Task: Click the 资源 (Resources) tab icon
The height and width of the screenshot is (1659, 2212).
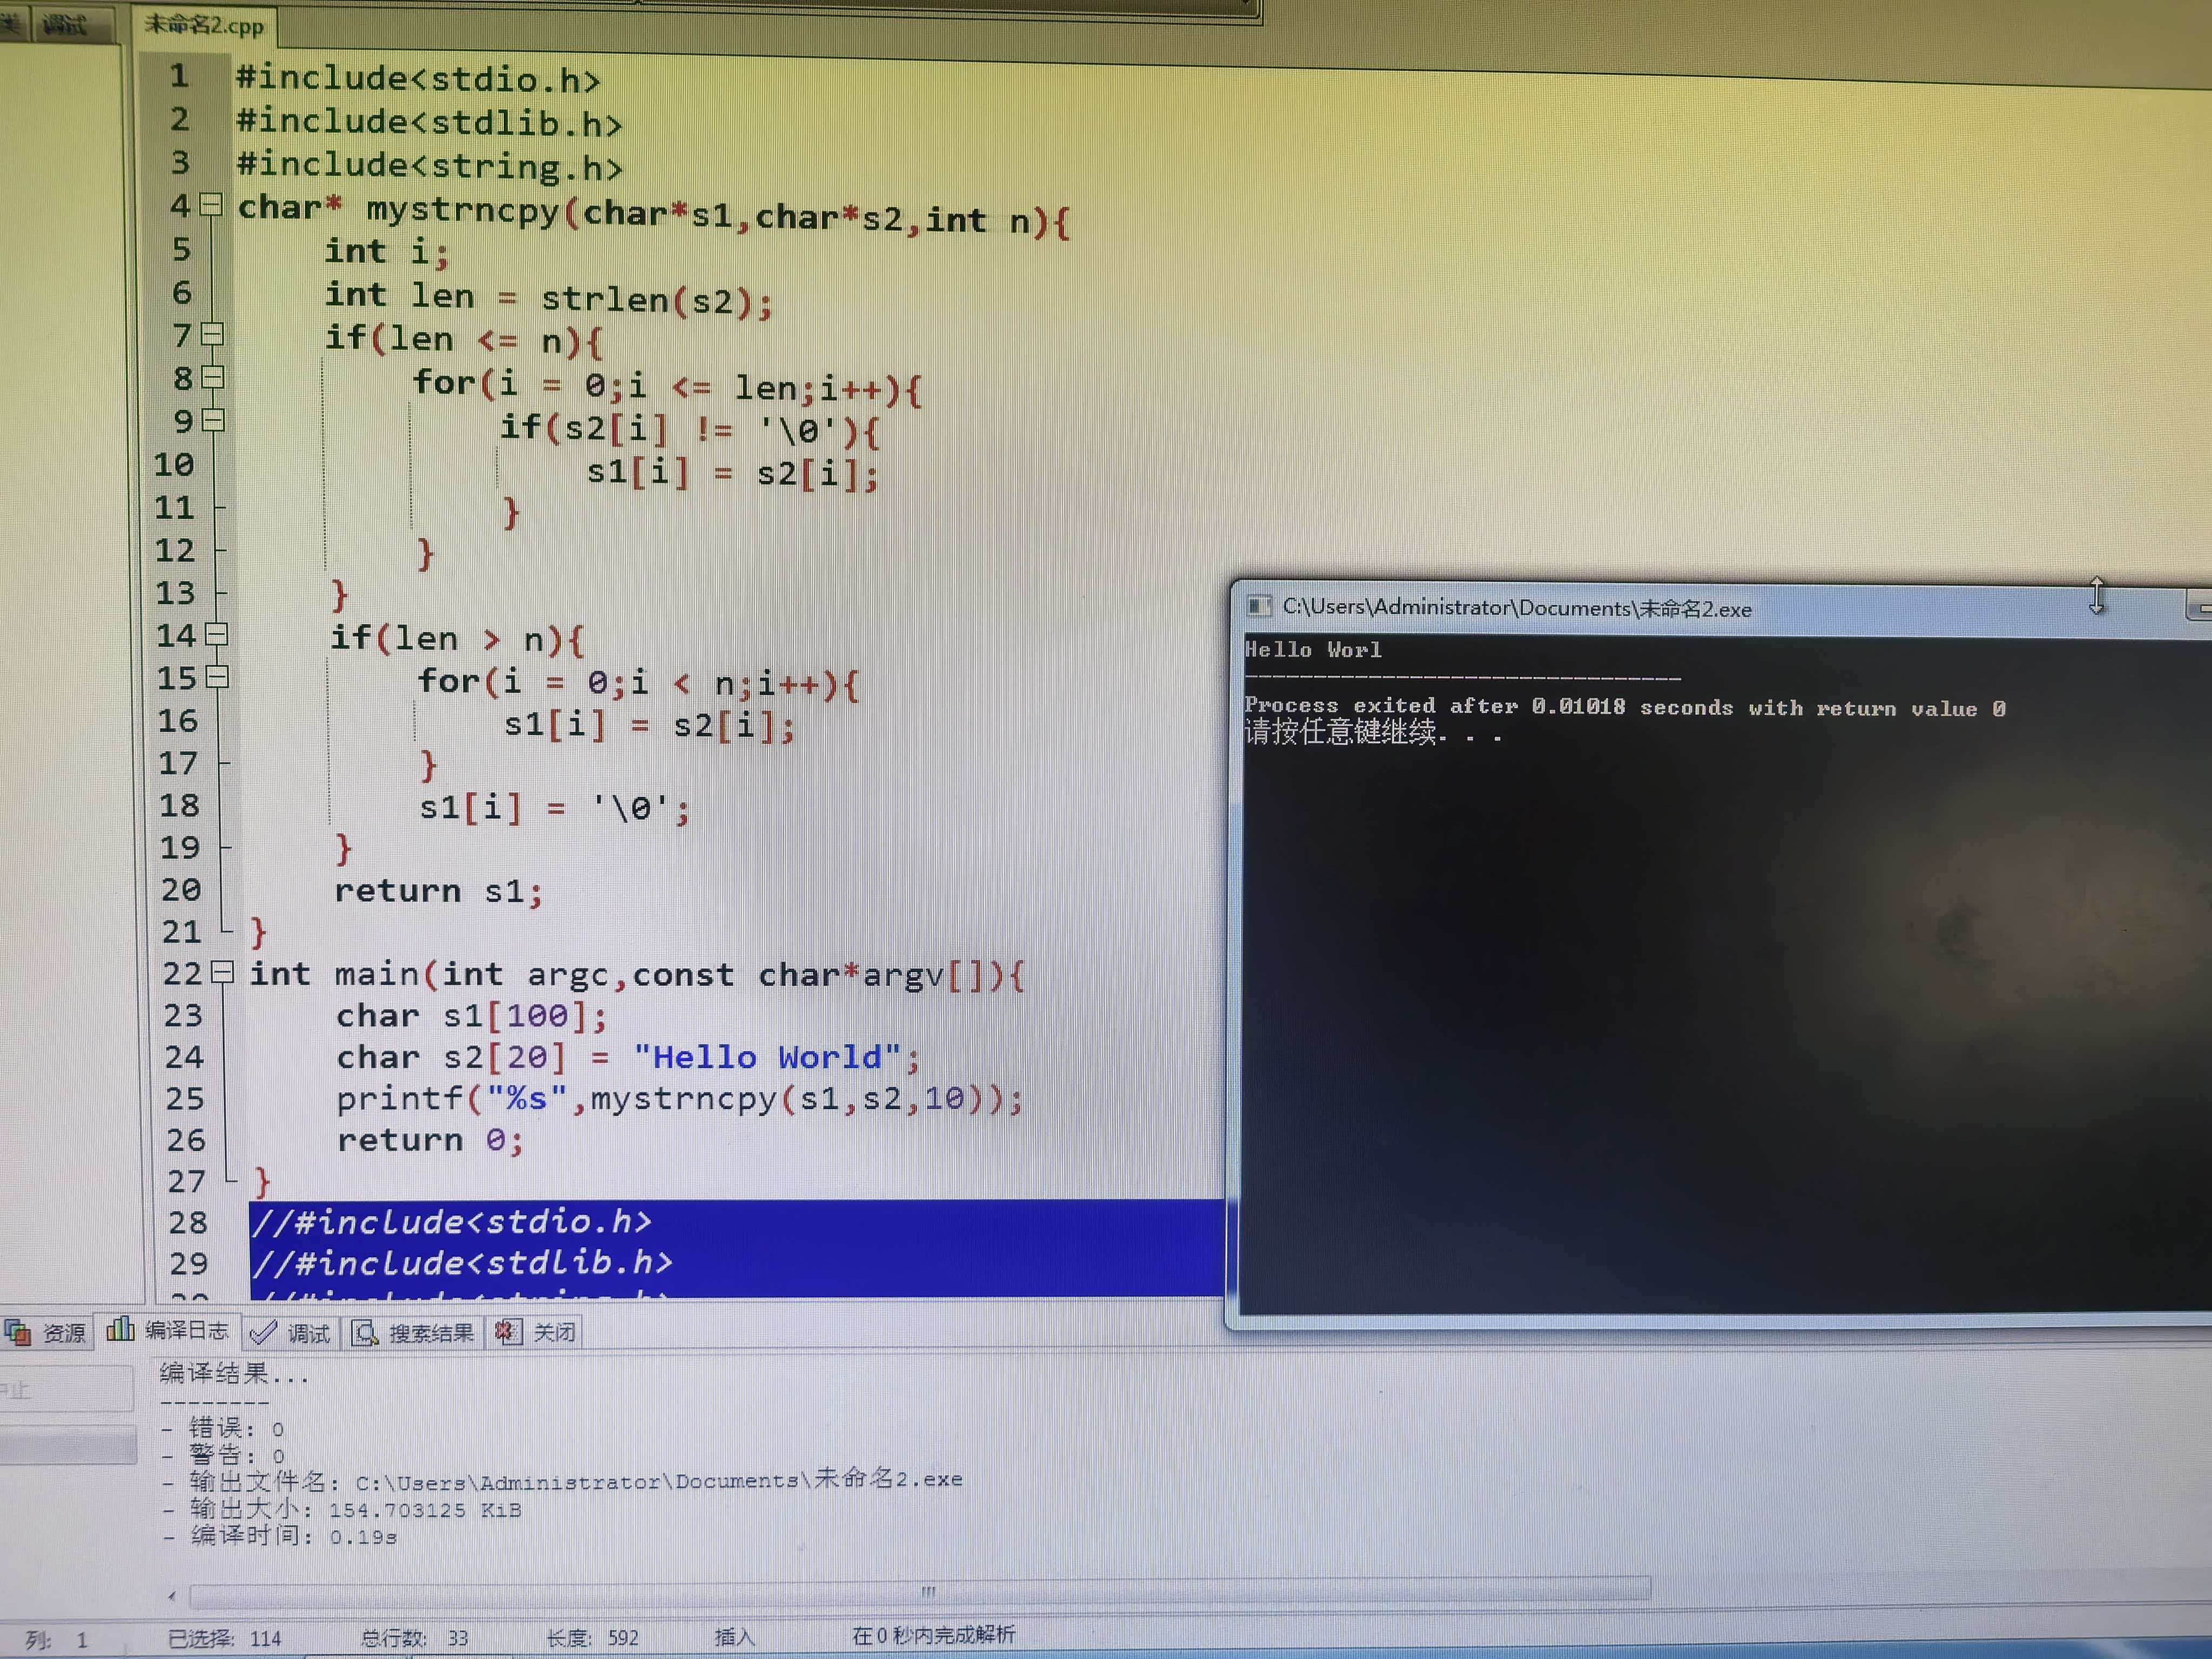Action: (x=18, y=1332)
